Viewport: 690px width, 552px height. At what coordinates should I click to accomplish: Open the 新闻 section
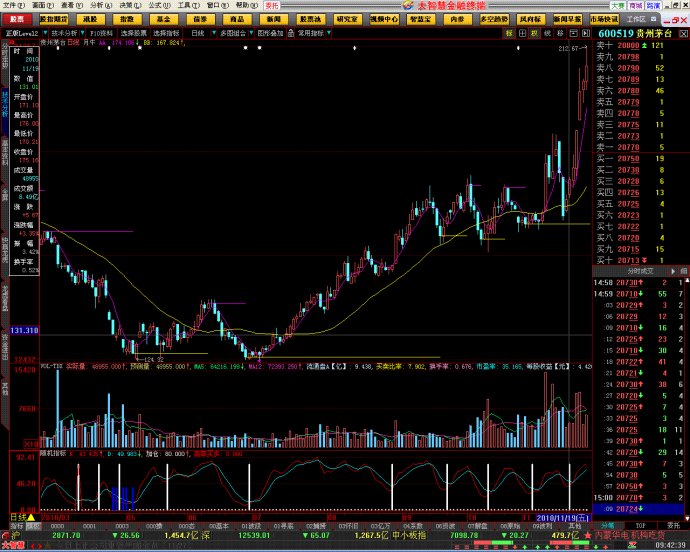(274, 19)
